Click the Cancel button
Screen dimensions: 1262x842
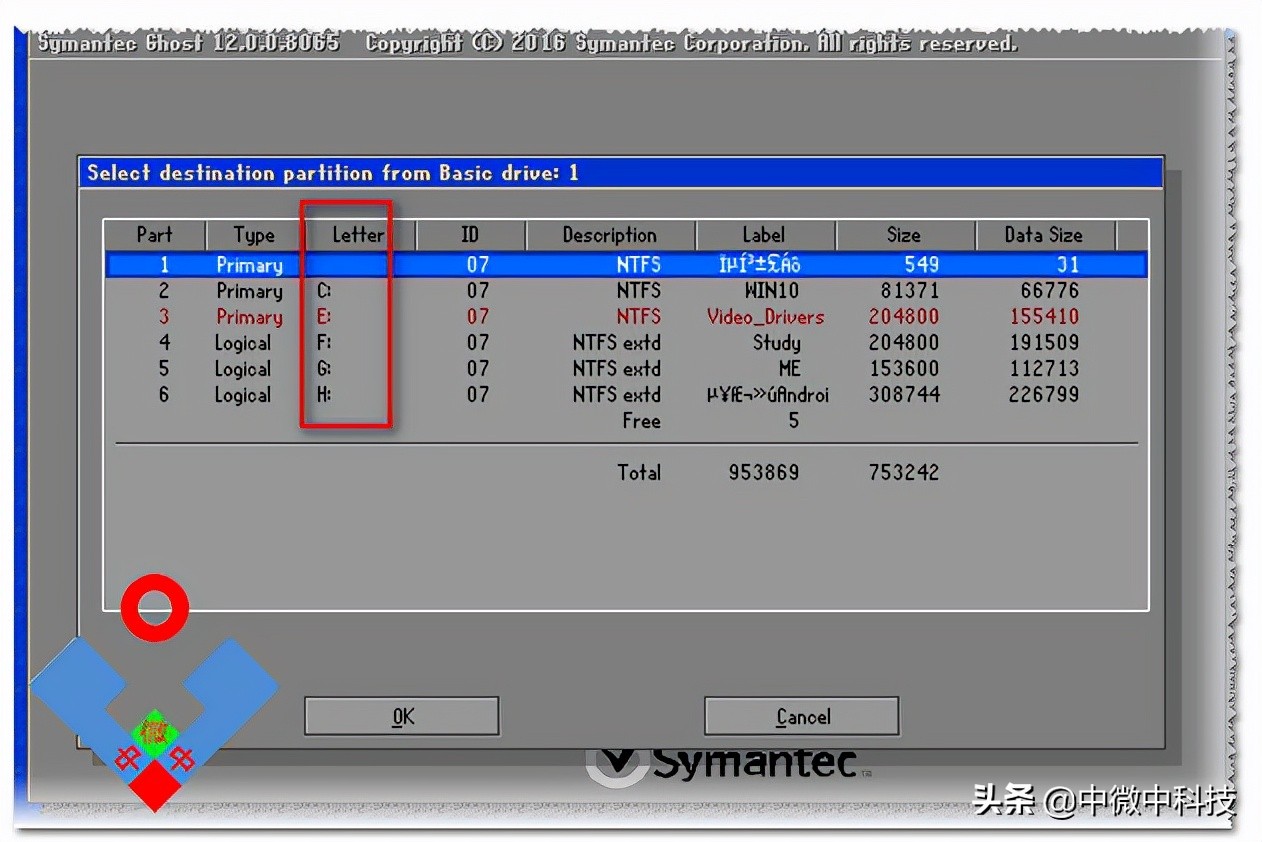[801, 717]
